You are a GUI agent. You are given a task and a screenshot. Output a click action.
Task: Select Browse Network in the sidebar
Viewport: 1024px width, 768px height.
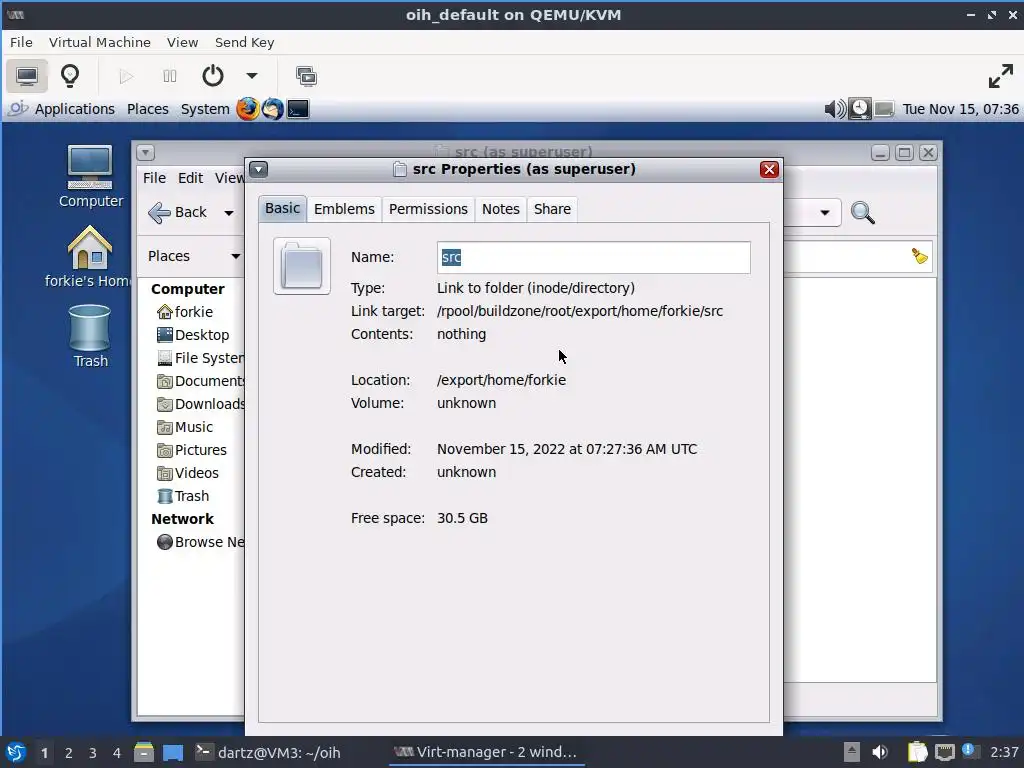pyautogui.click(x=201, y=542)
